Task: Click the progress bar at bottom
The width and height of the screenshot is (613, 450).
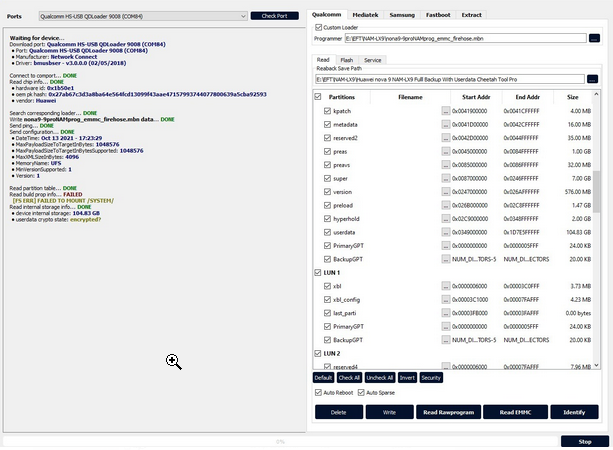Action: [280, 441]
